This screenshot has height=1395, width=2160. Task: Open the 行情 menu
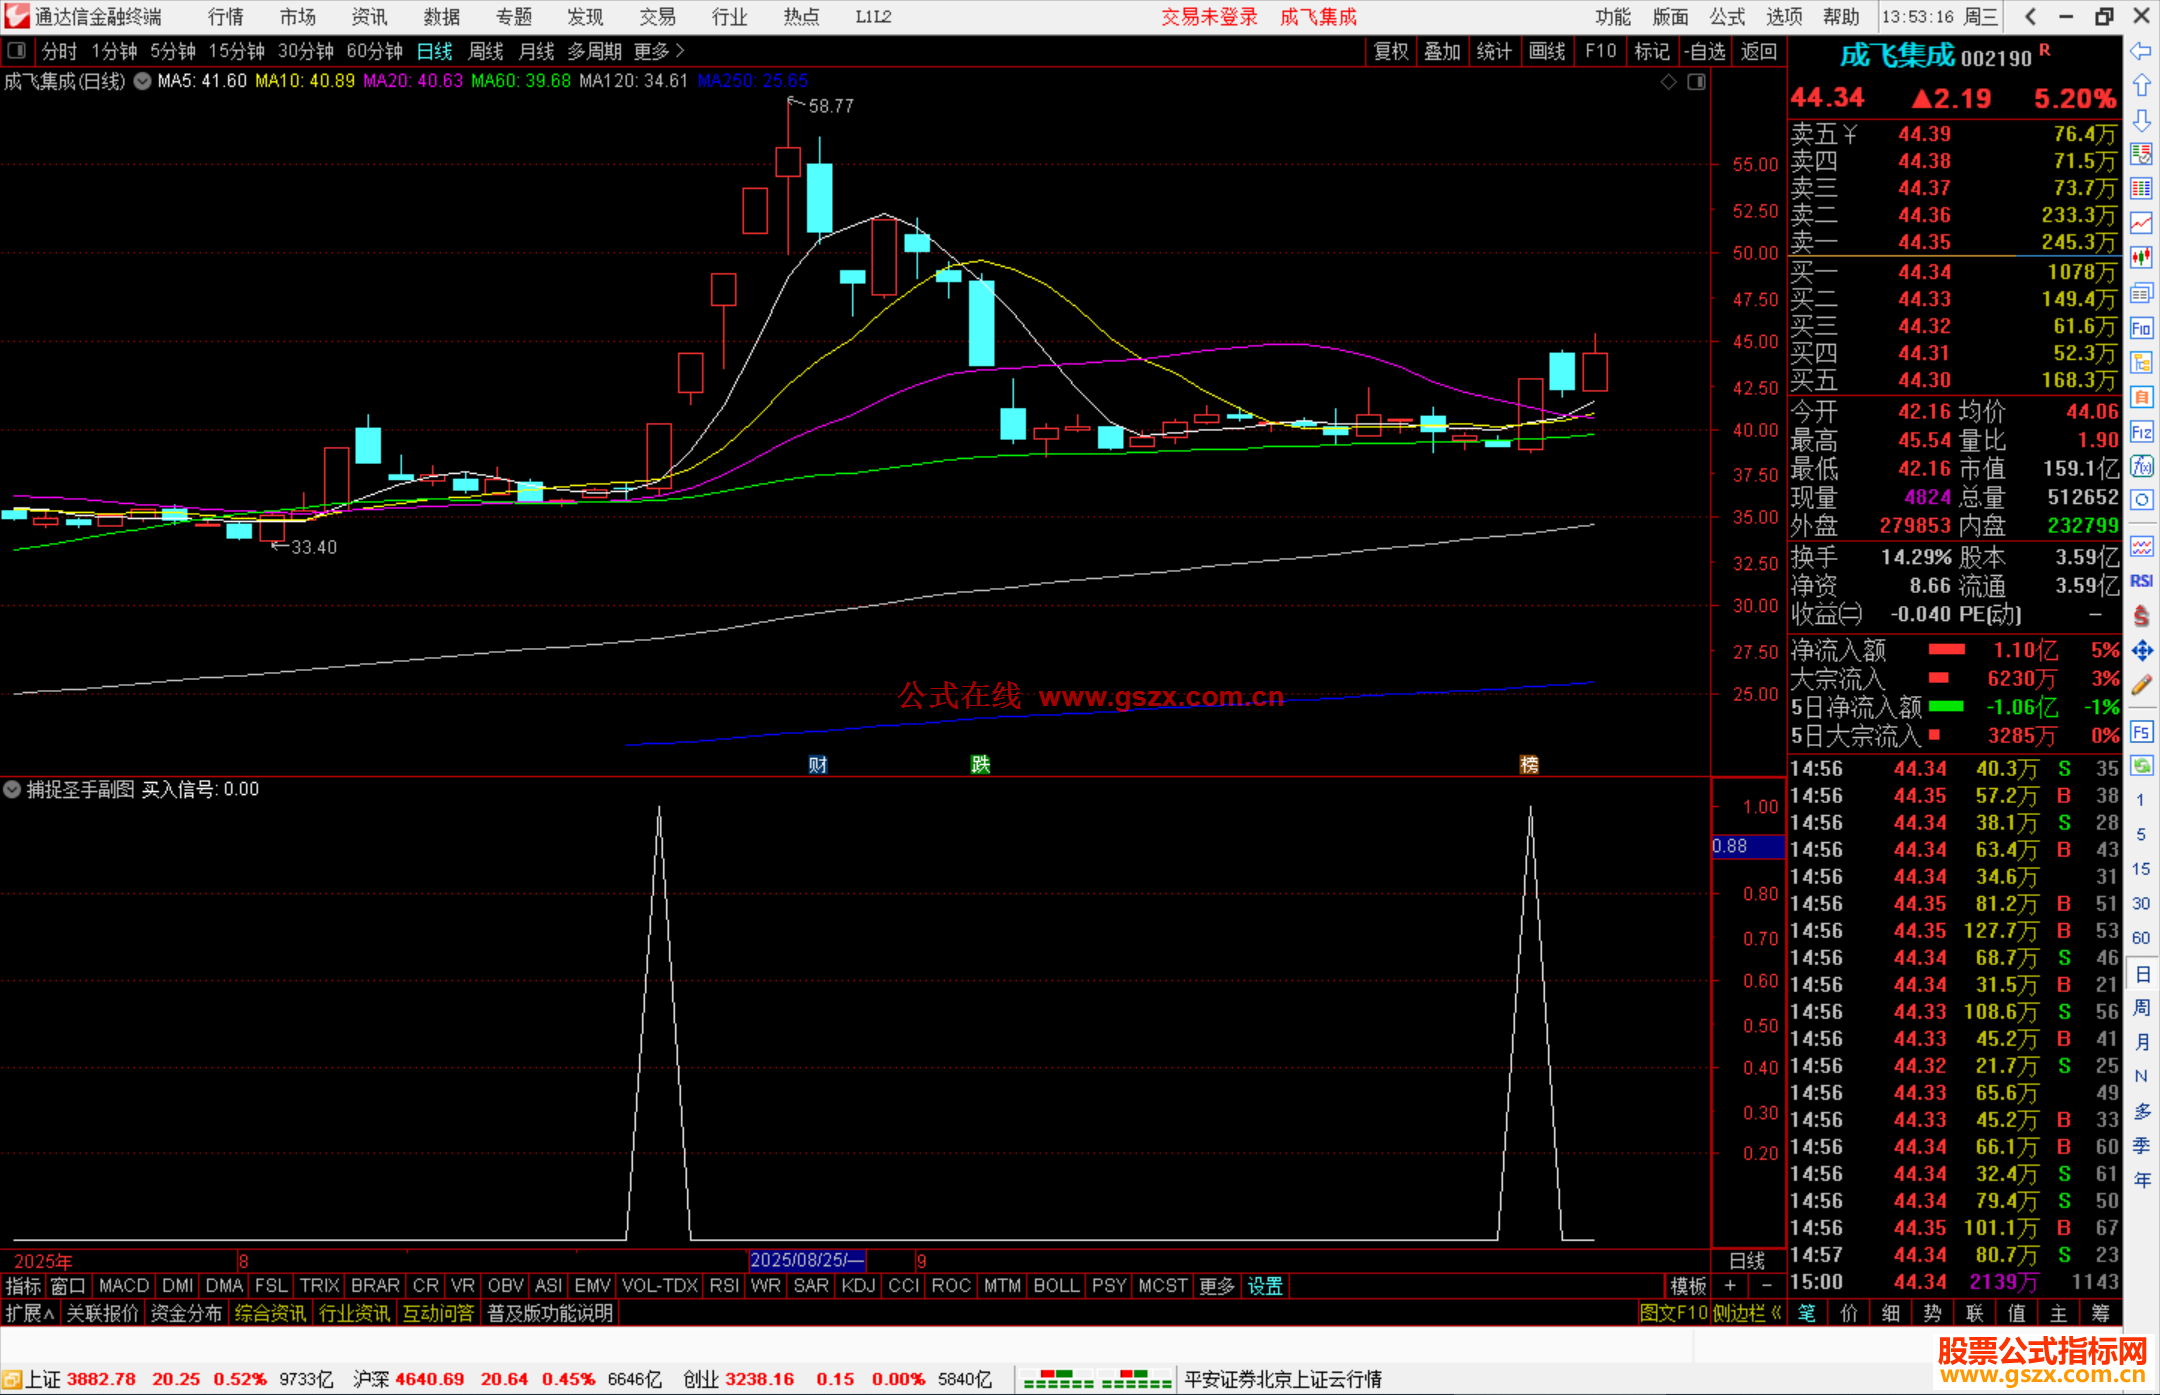(225, 17)
